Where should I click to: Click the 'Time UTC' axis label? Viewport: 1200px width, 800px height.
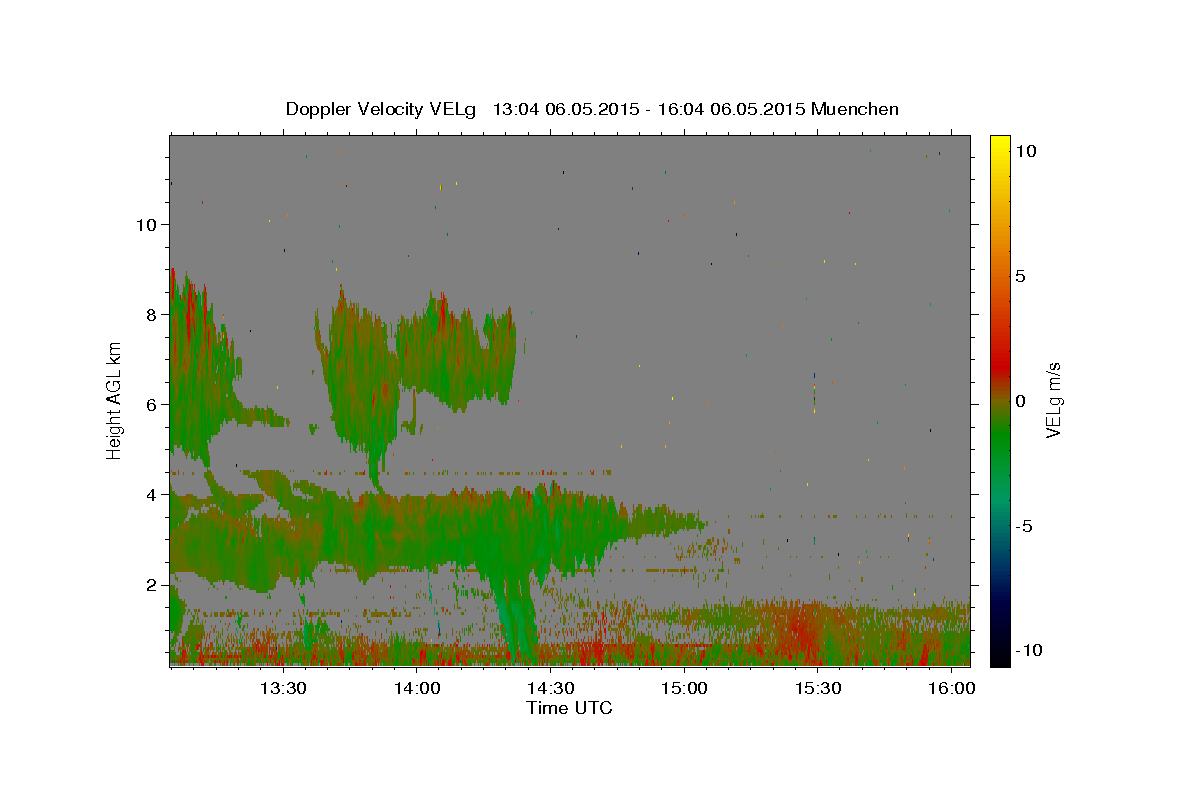pyautogui.click(x=569, y=708)
